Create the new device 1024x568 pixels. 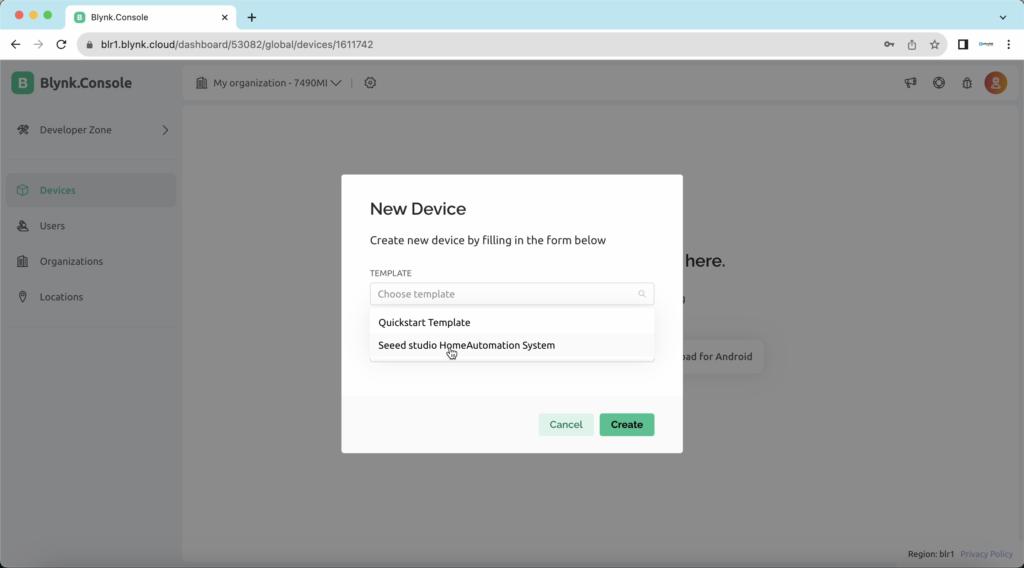[626, 424]
